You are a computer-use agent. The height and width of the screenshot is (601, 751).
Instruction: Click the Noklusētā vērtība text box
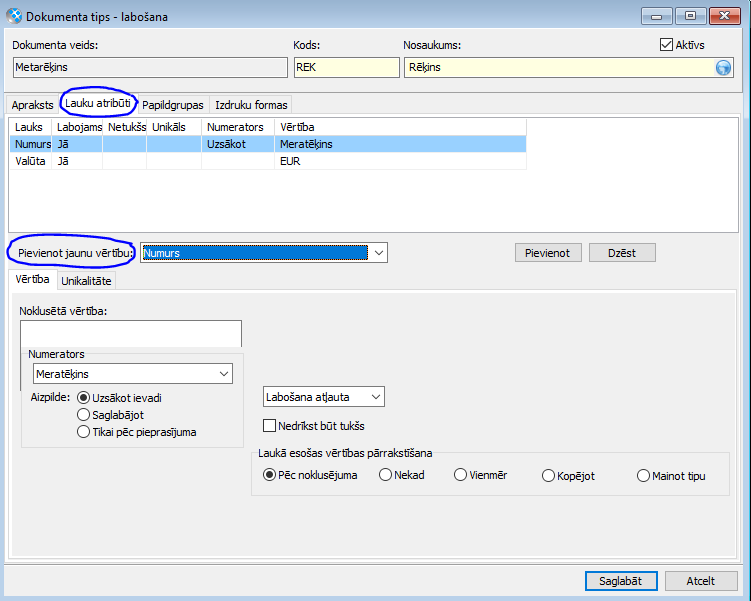coord(131,334)
